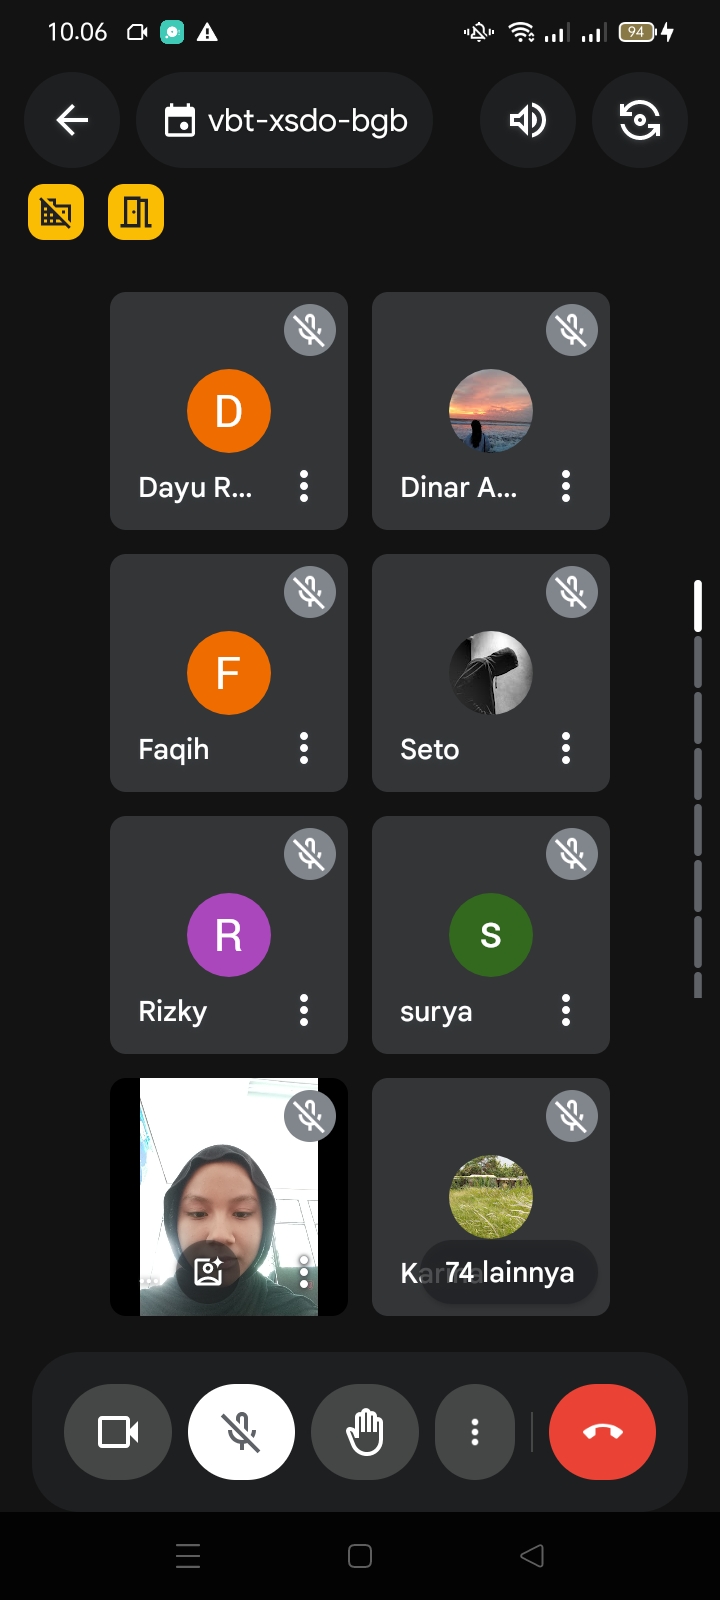Screen dimensions: 720x1600
Task: Toggle the camera on or off
Action: pyautogui.click(x=118, y=1432)
